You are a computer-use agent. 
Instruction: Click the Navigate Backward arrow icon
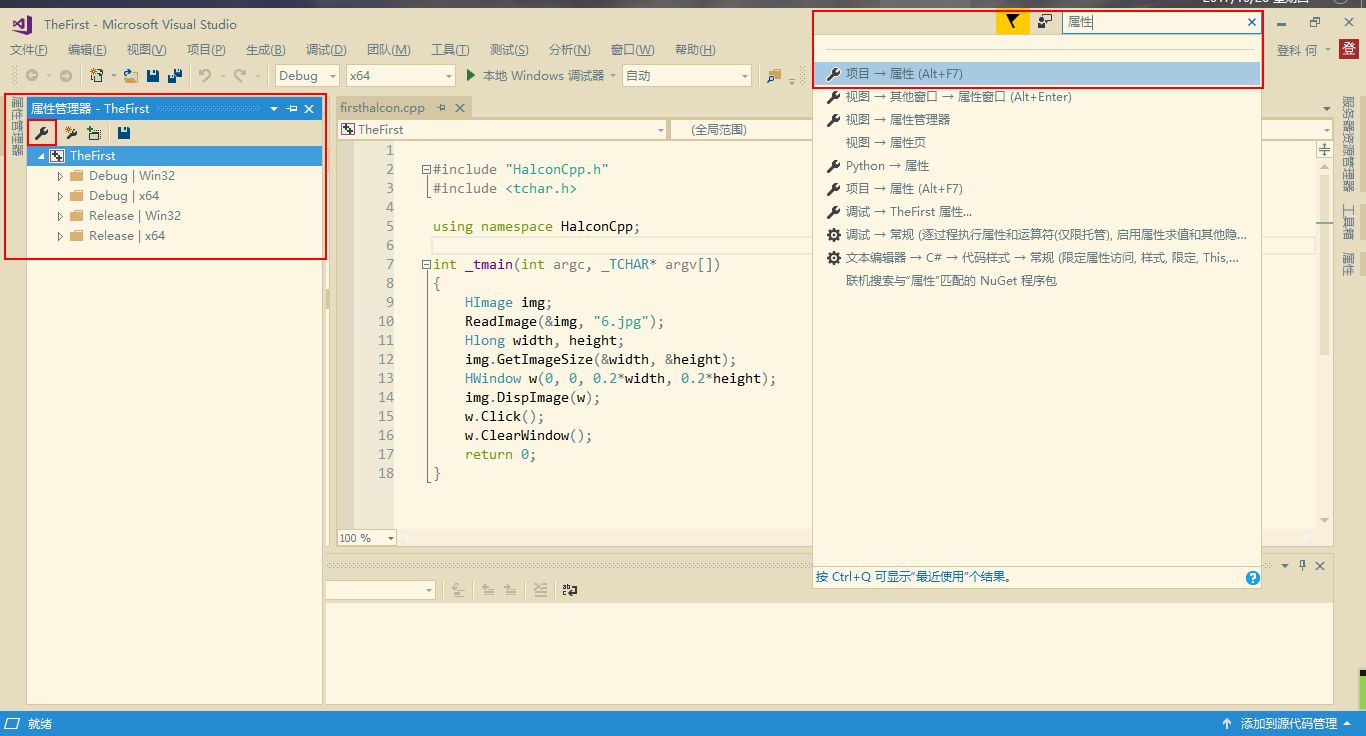pos(30,75)
